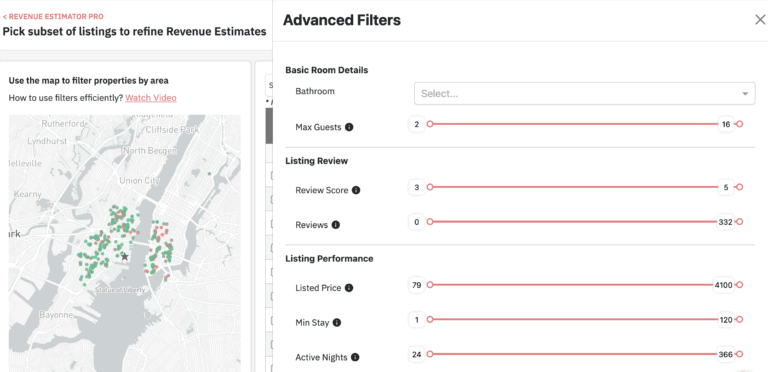This screenshot has height=372, width=768.
Task: Click the Listing Performance section heading
Action: (x=329, y=258)
